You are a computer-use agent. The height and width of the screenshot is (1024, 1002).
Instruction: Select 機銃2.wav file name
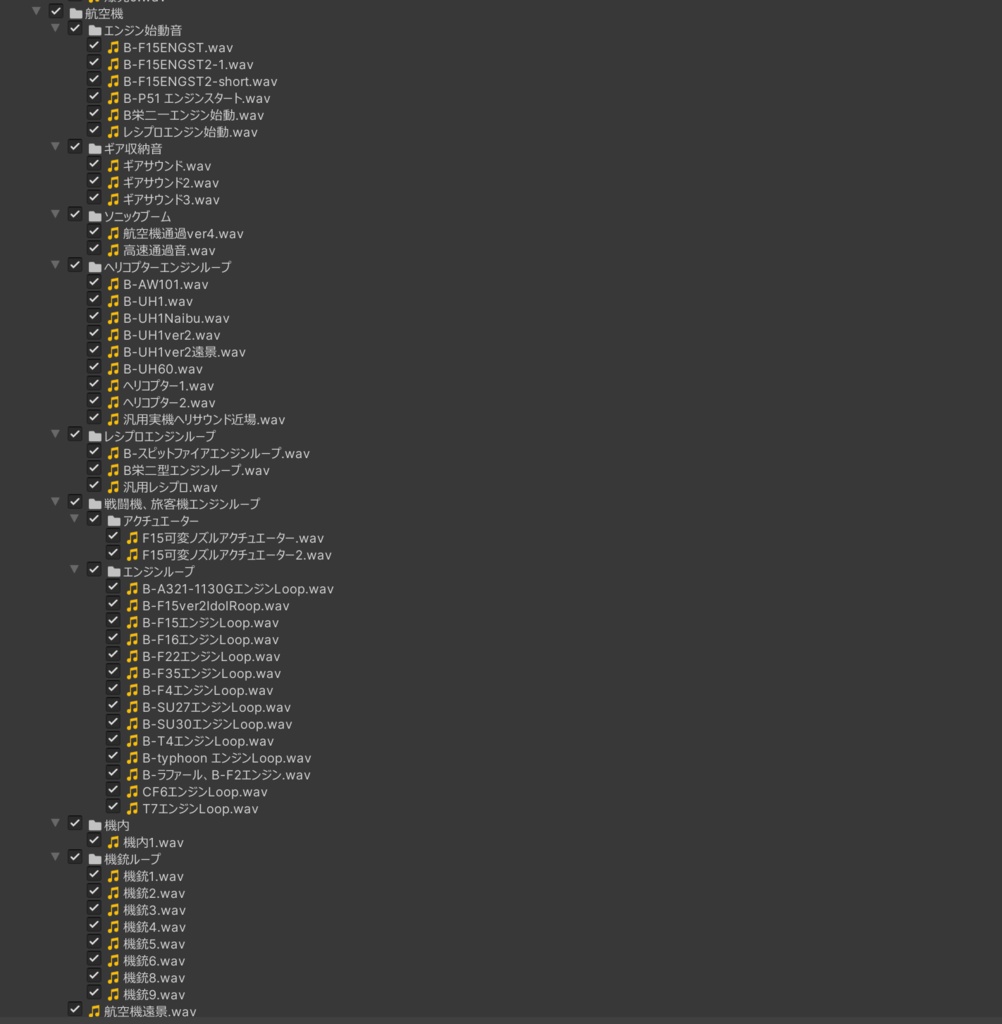(154, 893)
